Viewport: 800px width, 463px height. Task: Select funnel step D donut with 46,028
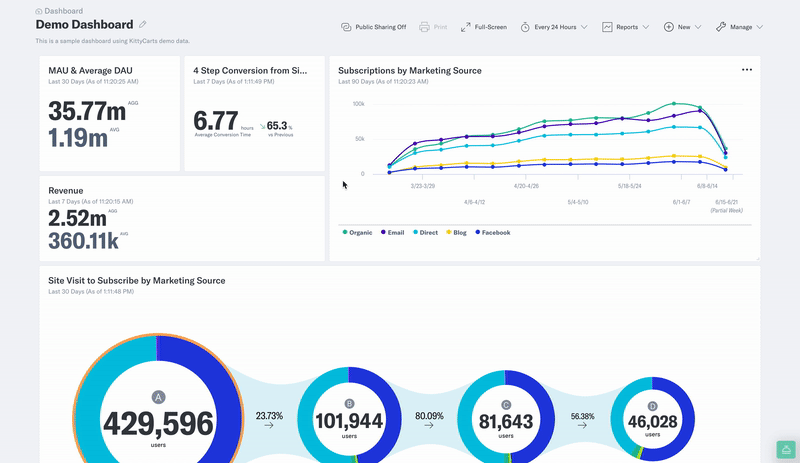(x=653, y=419)
